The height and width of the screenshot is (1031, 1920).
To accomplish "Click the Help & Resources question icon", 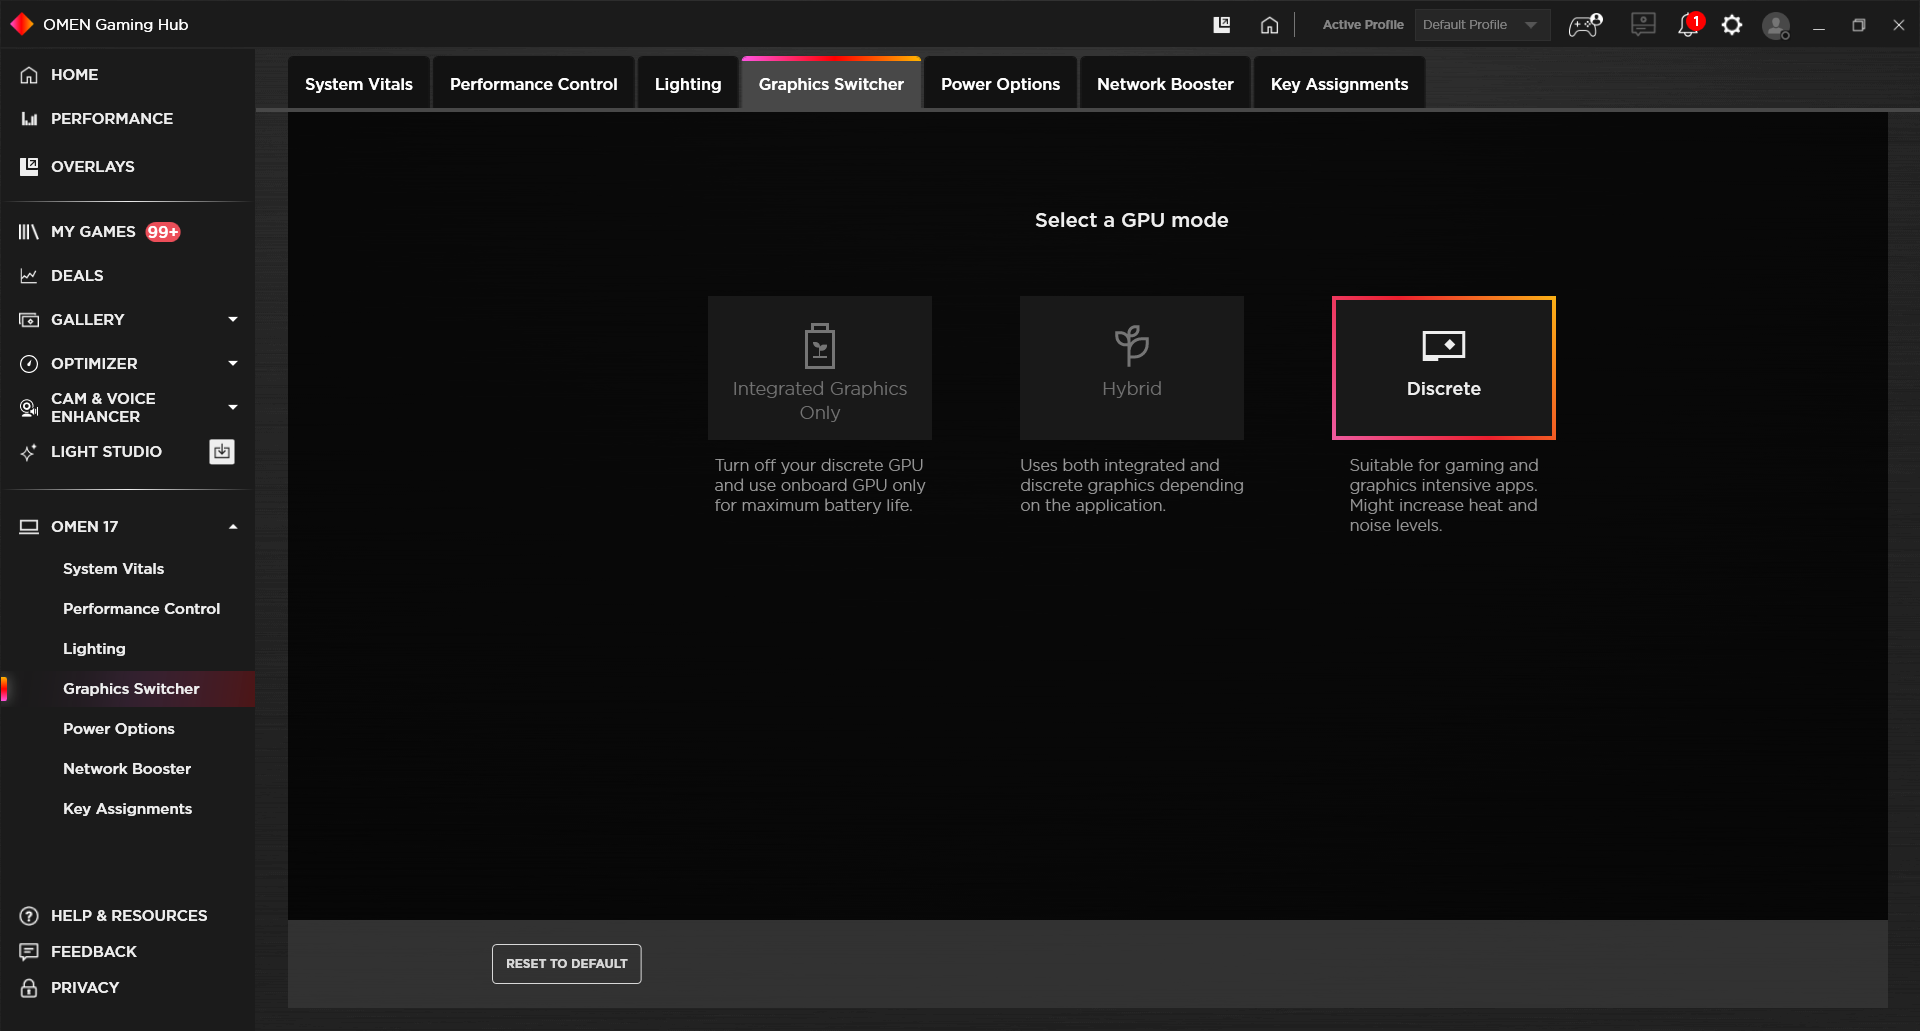I will coord(29,915).
